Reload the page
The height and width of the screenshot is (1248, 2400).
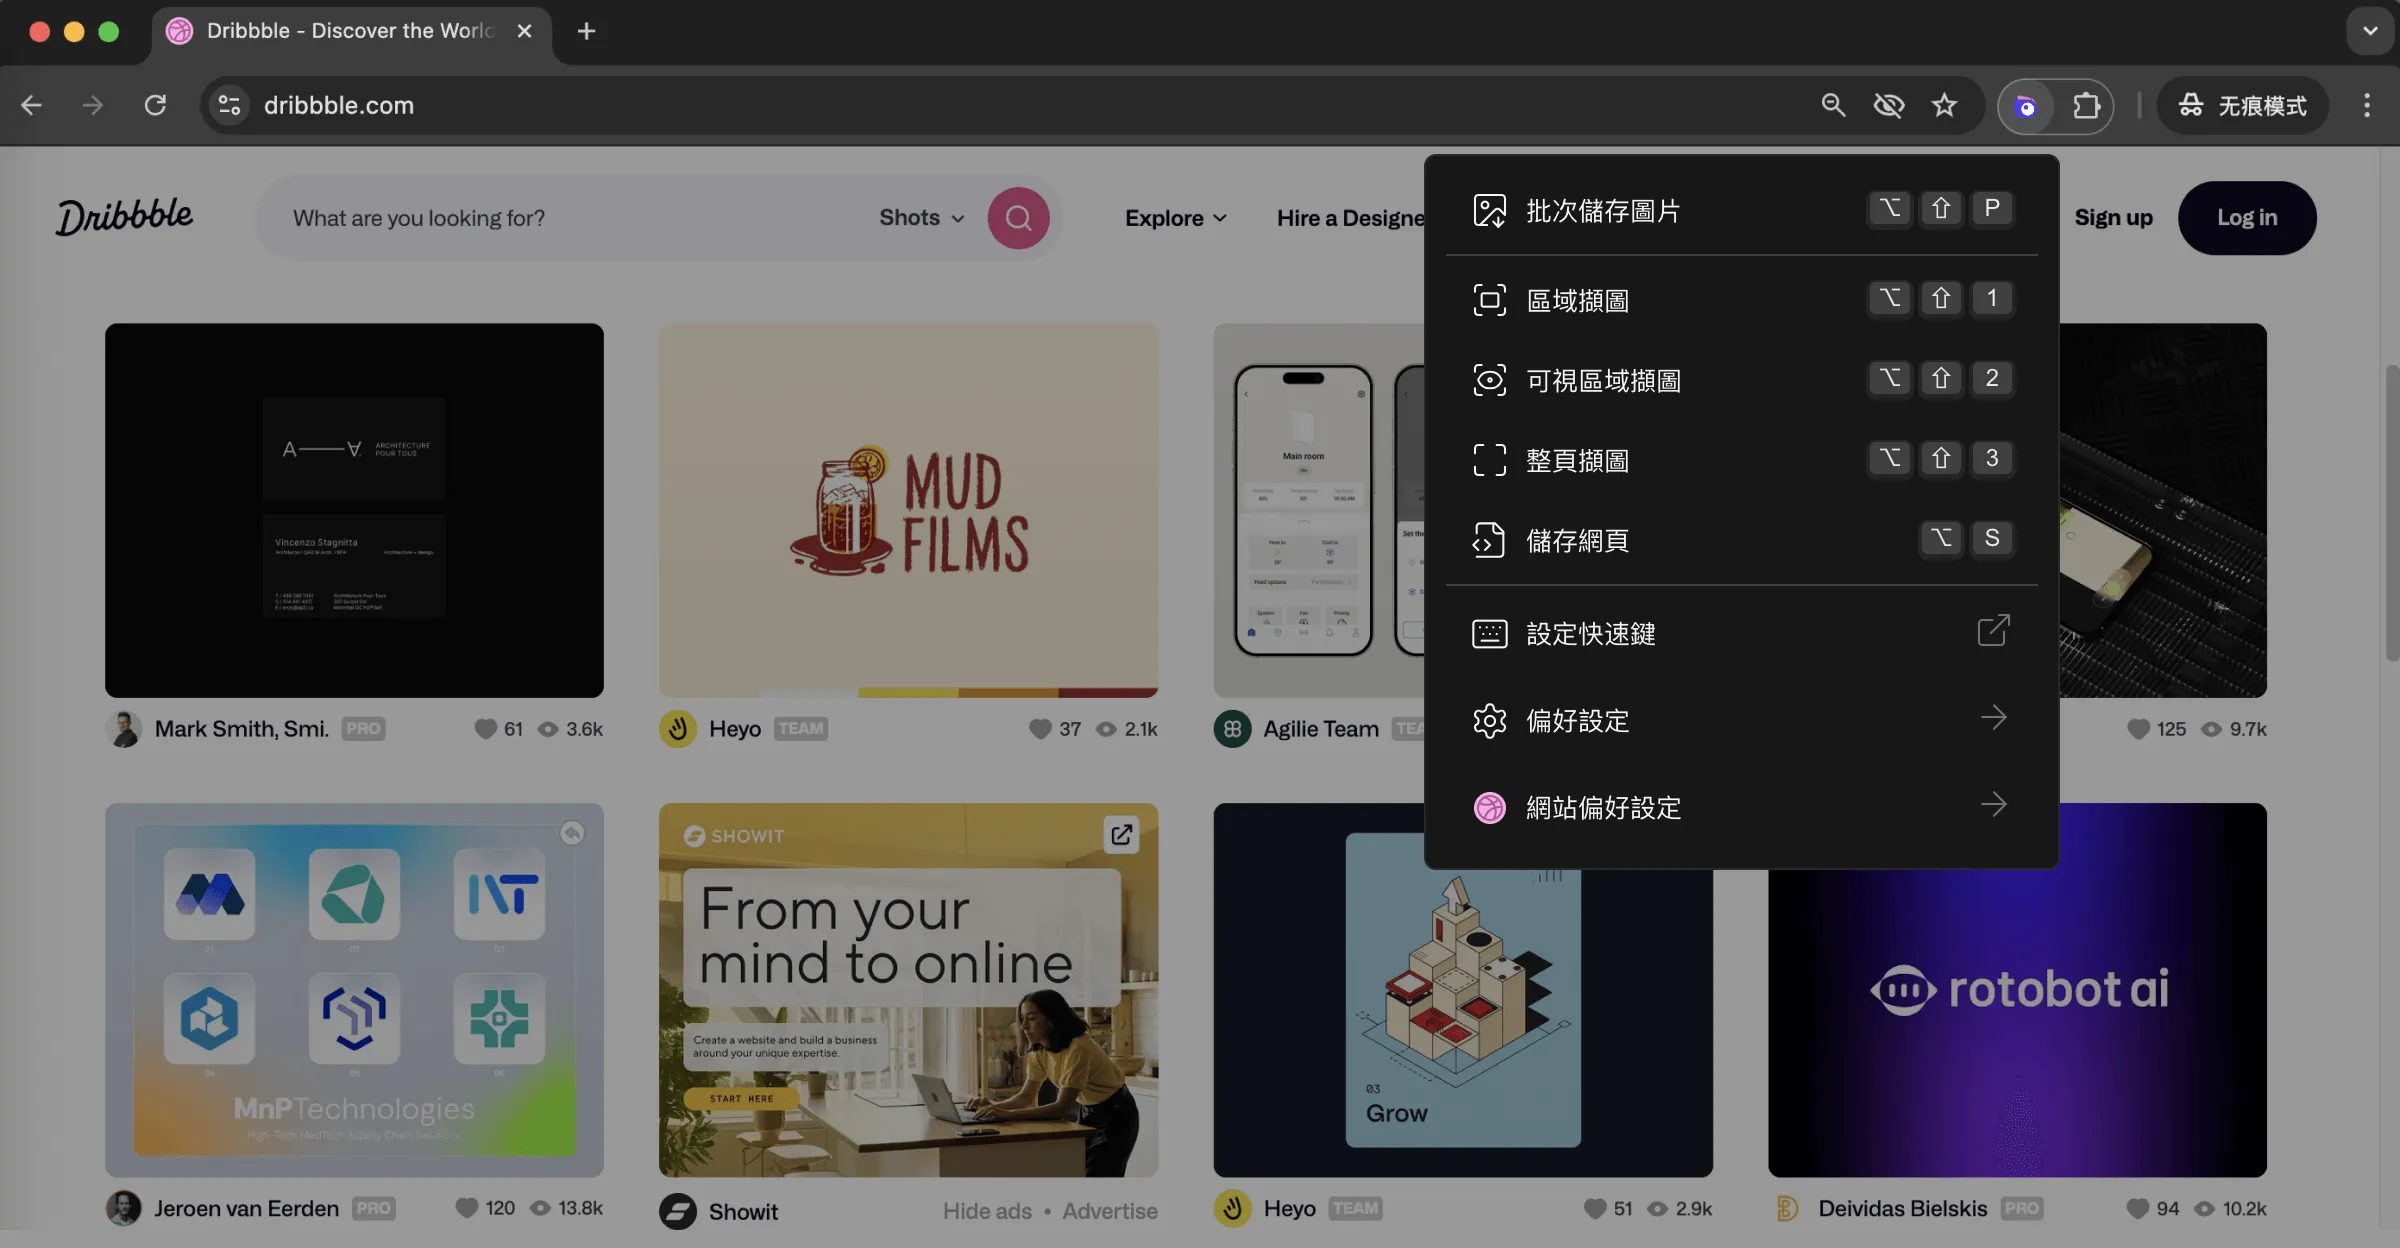coord(155,105)
